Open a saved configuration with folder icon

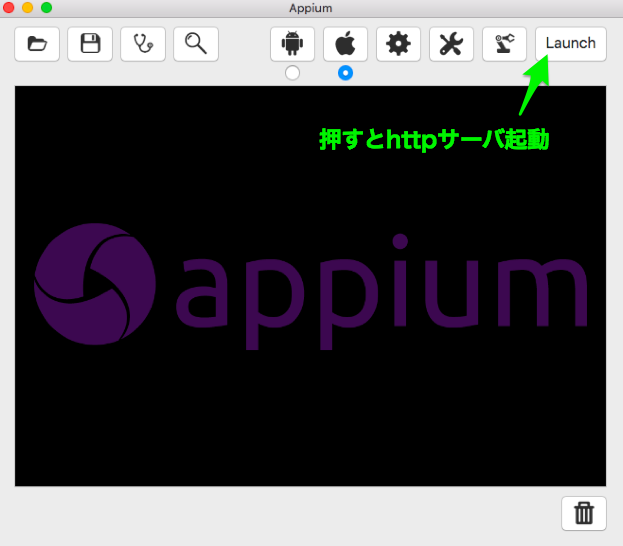37,44
